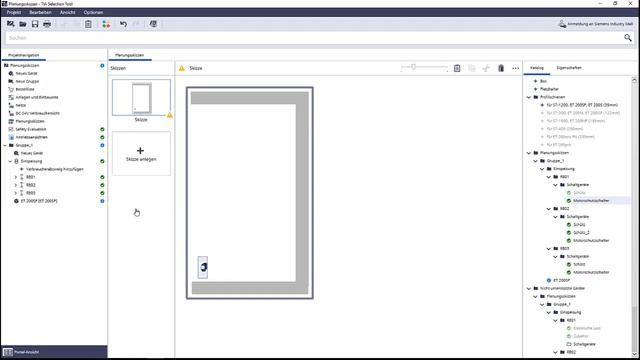
Task: Click into the Suchen search field
Action: pos(314,38)
